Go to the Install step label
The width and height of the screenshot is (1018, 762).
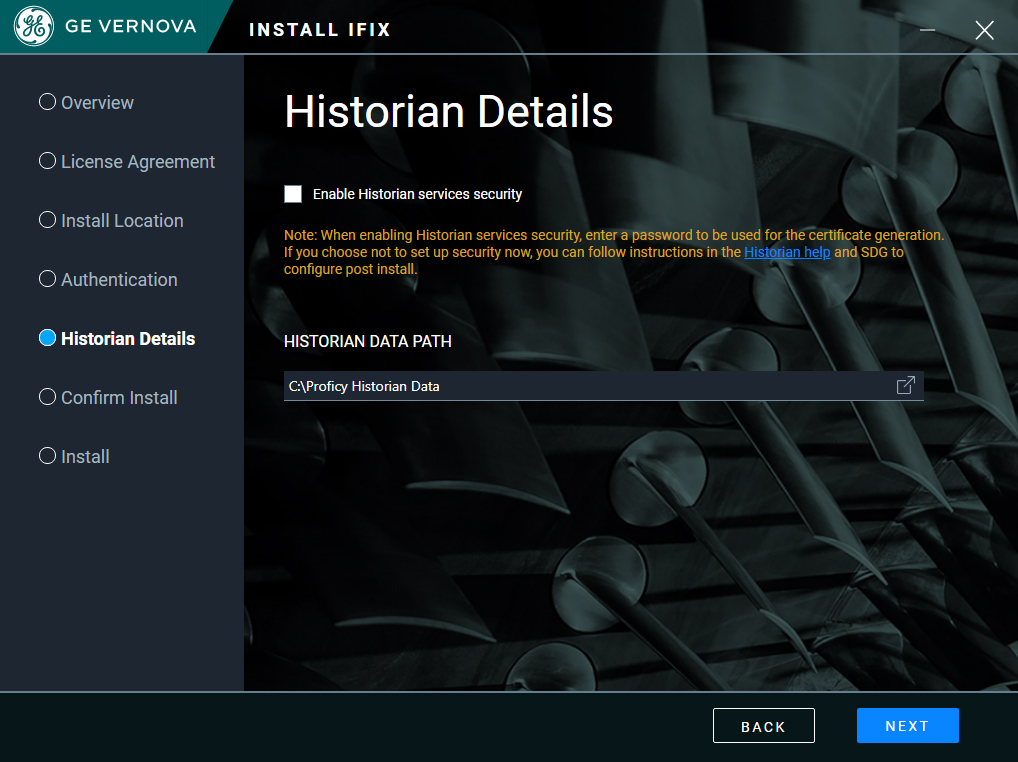click(85, 457)
